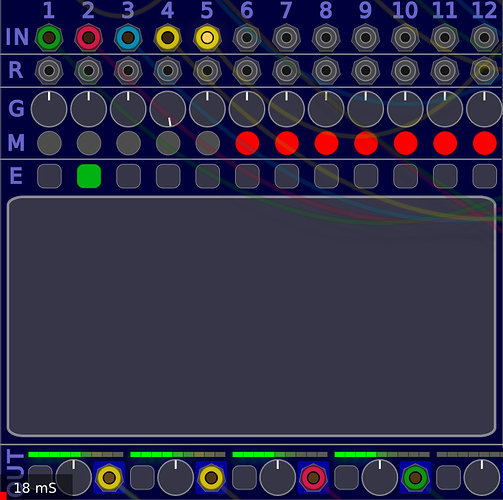The height and width of the screenshot is (500, 503).
Task: Click the G gain knob of channel 10
Action: tap(405, 109)
